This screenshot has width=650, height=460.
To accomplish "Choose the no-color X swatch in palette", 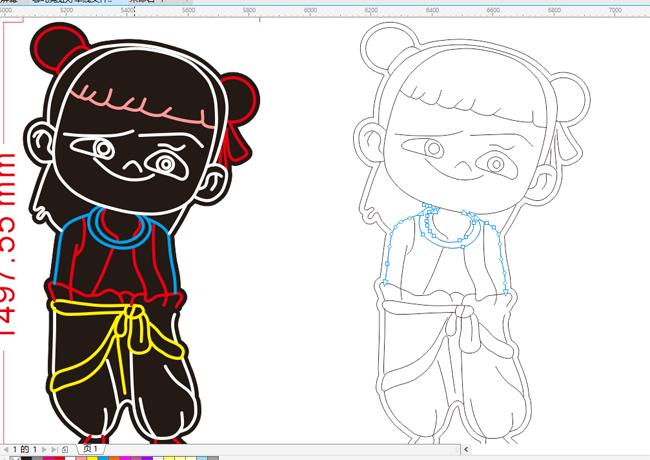I will (x=15, y=458).
